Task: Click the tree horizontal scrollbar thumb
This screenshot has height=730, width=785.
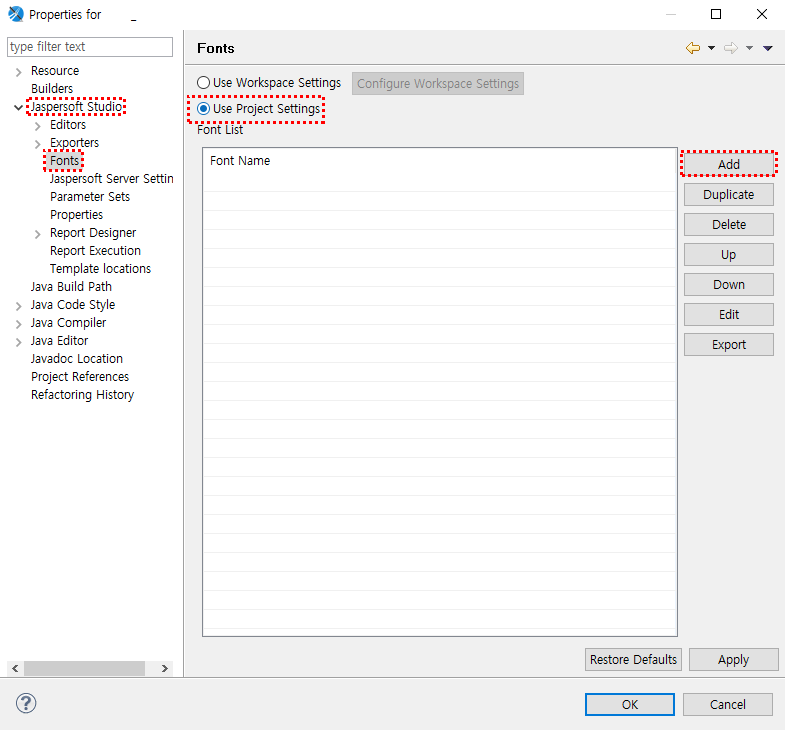Action: click(x=84, y=668)
